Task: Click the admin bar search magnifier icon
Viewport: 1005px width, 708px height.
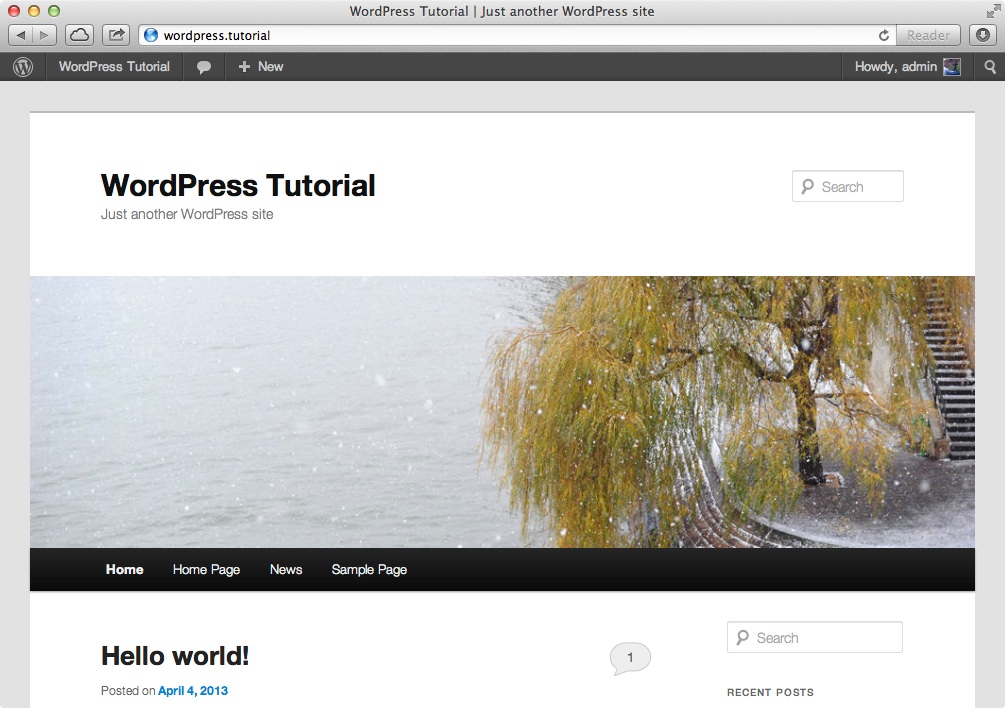Action: click(x=990, y=67)
